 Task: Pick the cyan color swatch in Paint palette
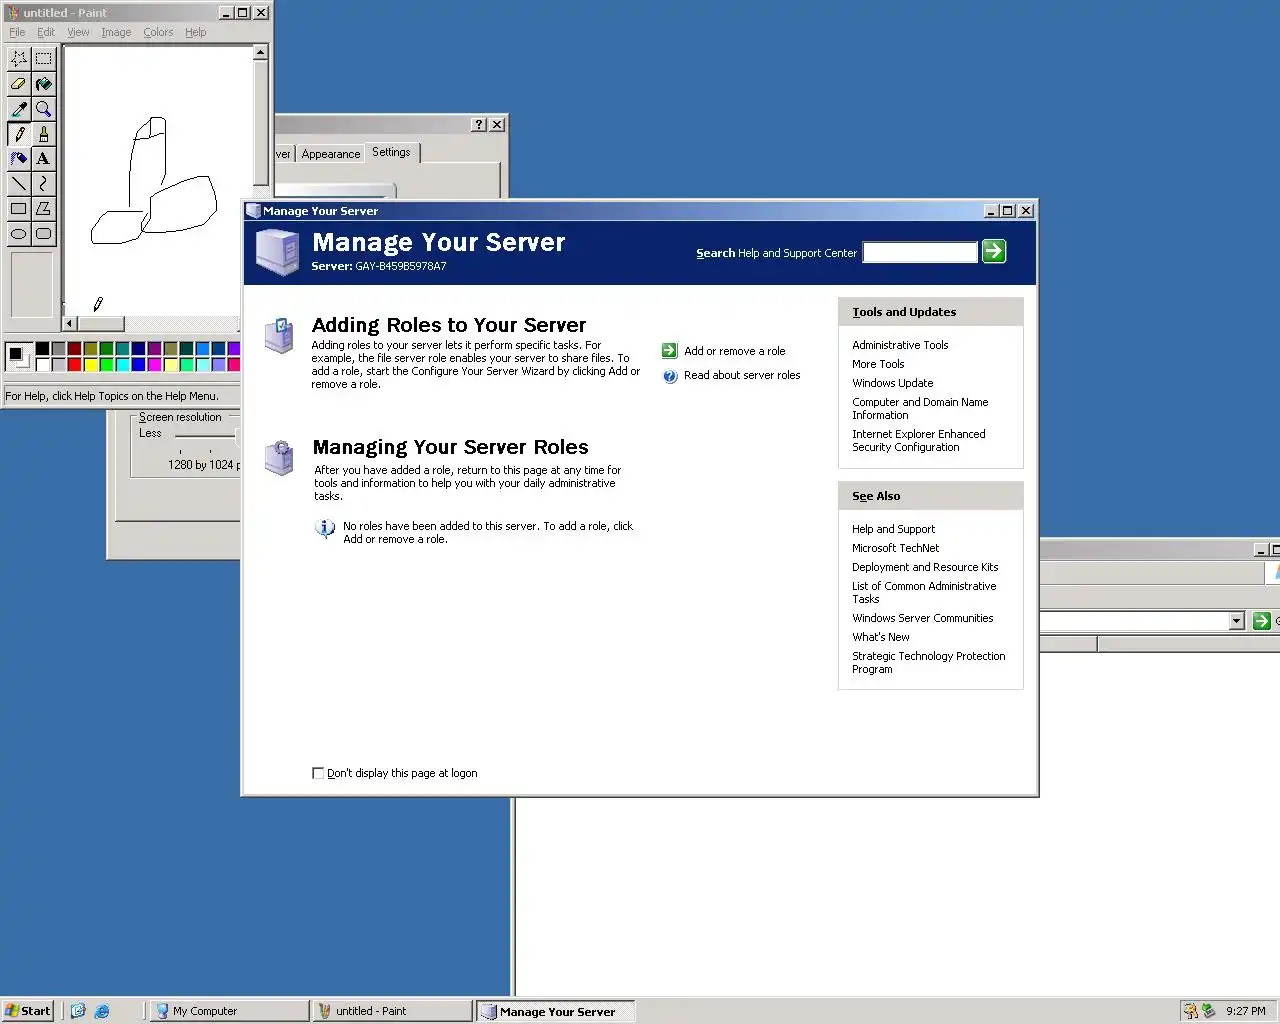pyautogui.click(x=122, y=364)
